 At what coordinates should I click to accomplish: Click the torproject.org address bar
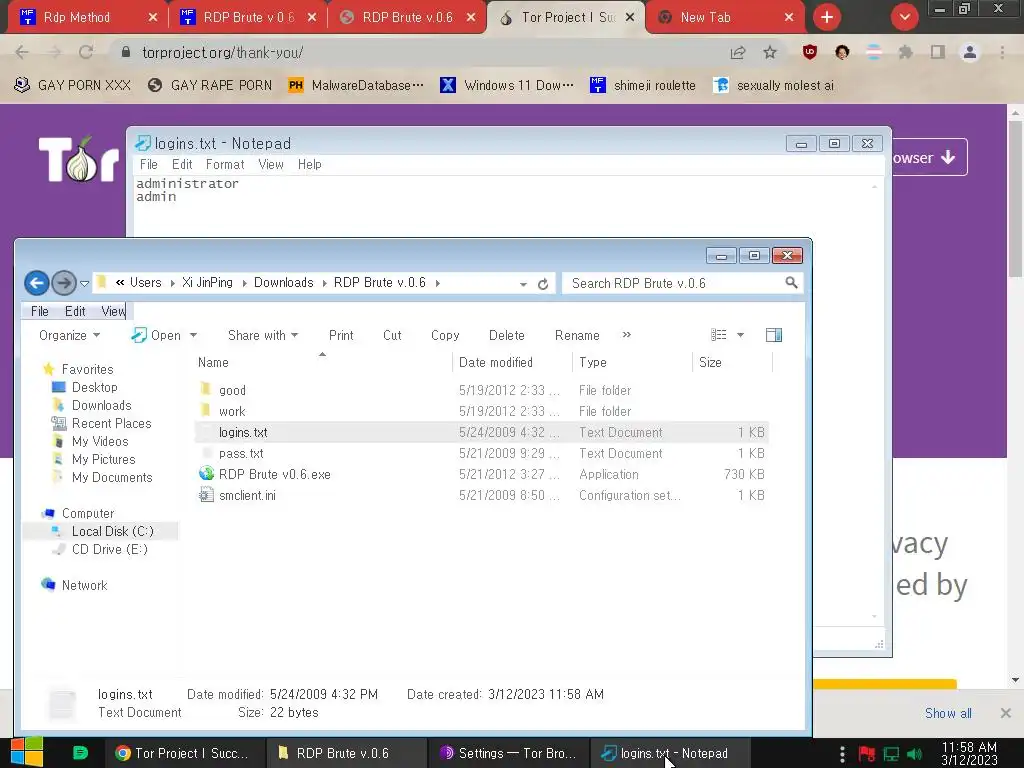coord(418,52)
